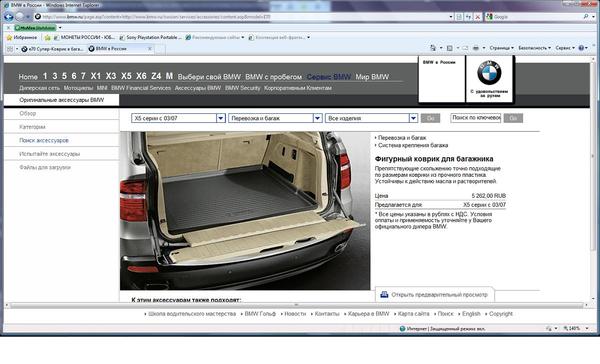Open the Quick Tabs grid icon
This screenshot has width=600, height=364.
pos(10,49)
